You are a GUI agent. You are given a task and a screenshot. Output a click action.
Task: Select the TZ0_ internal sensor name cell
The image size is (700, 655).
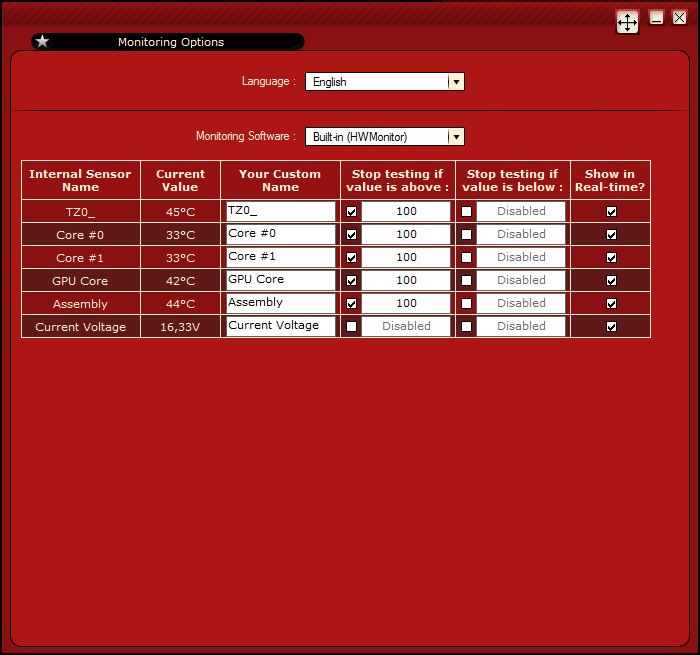pyautogui.click(x=80, y=212)
